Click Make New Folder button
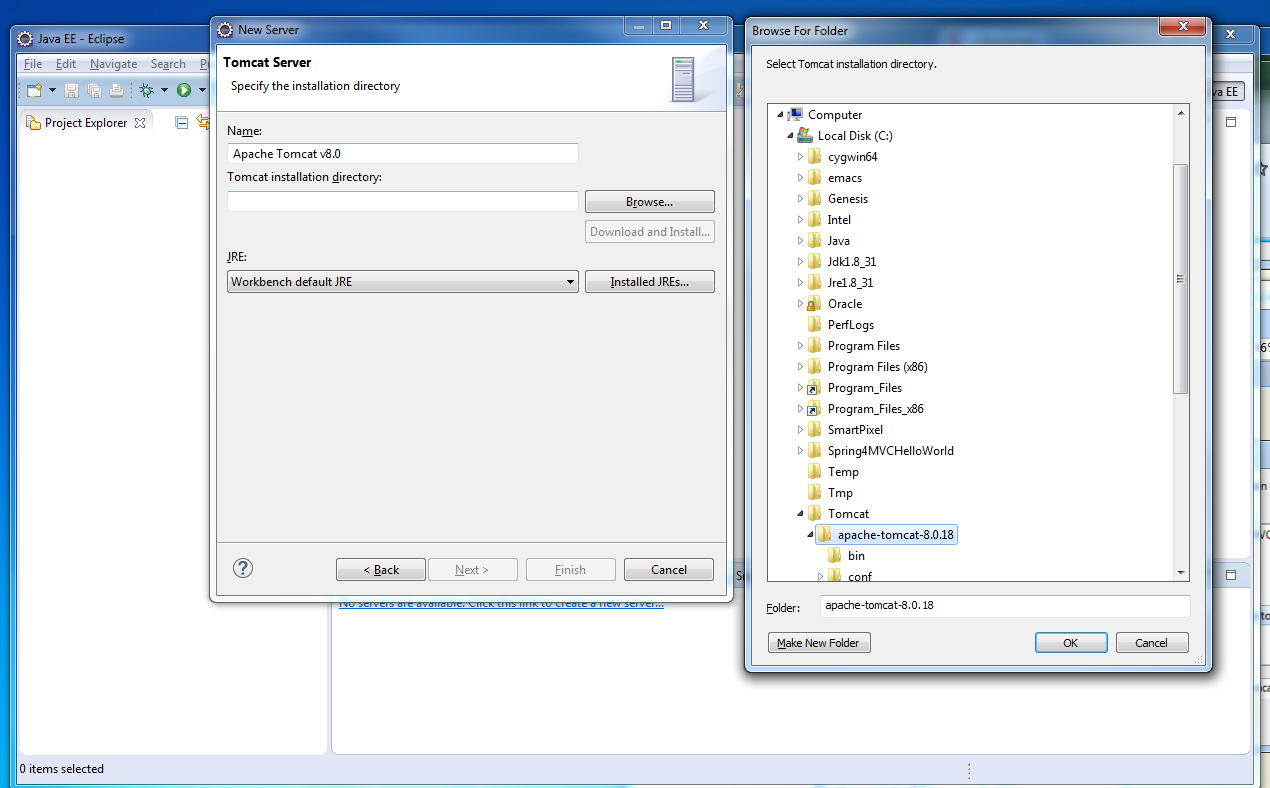Viewport: 1270px width, 788px height. [819, 643]
